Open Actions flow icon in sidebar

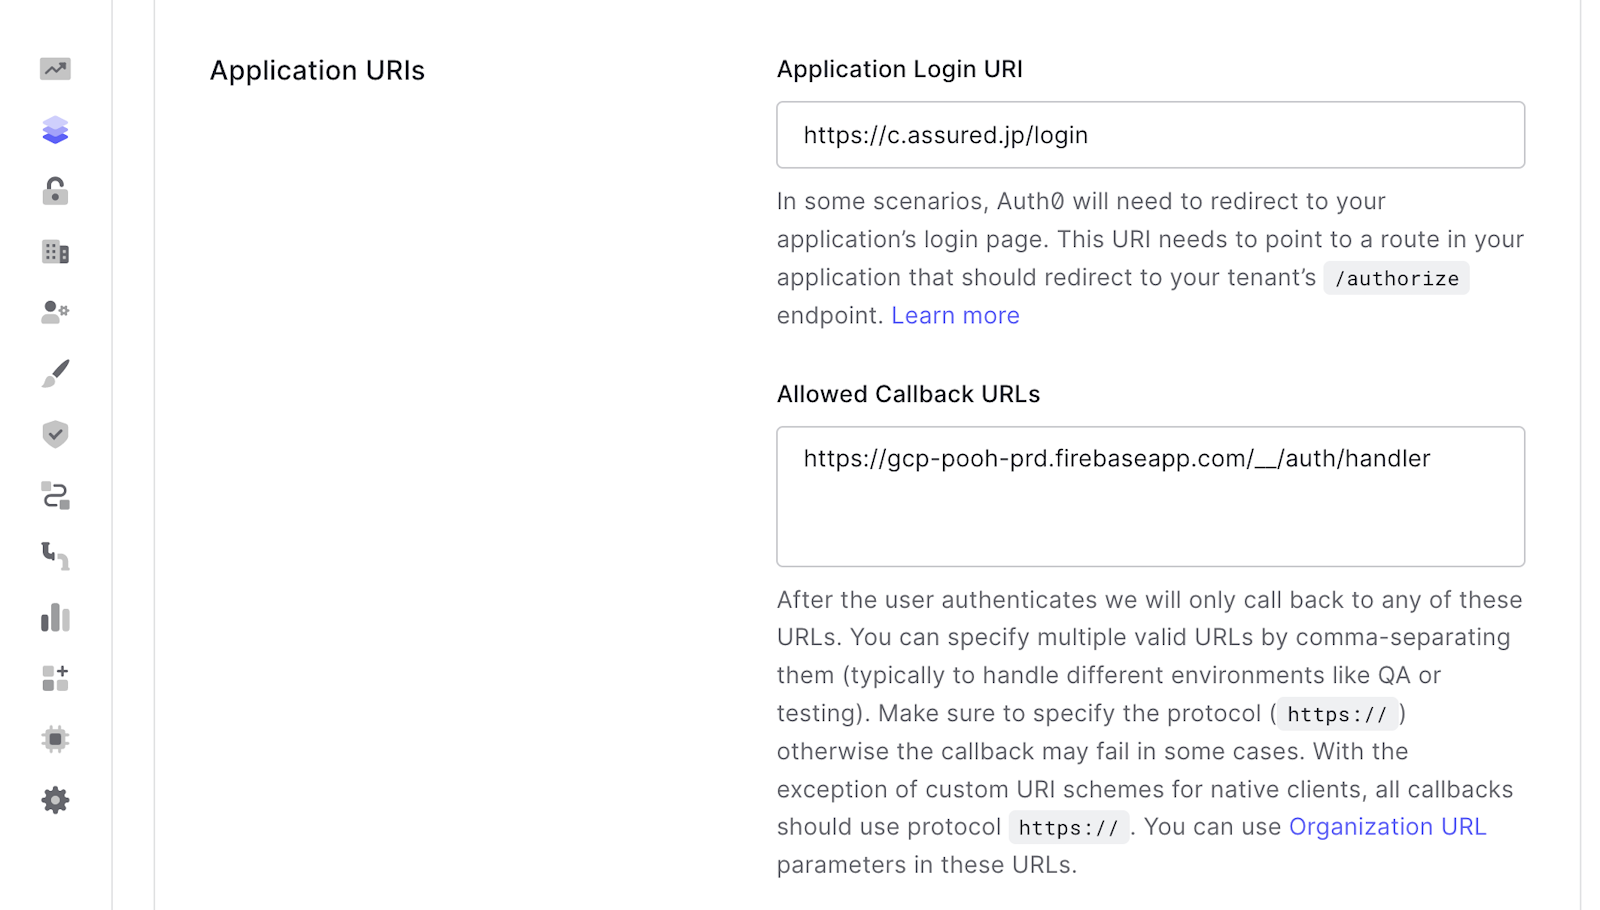[55, 495]
